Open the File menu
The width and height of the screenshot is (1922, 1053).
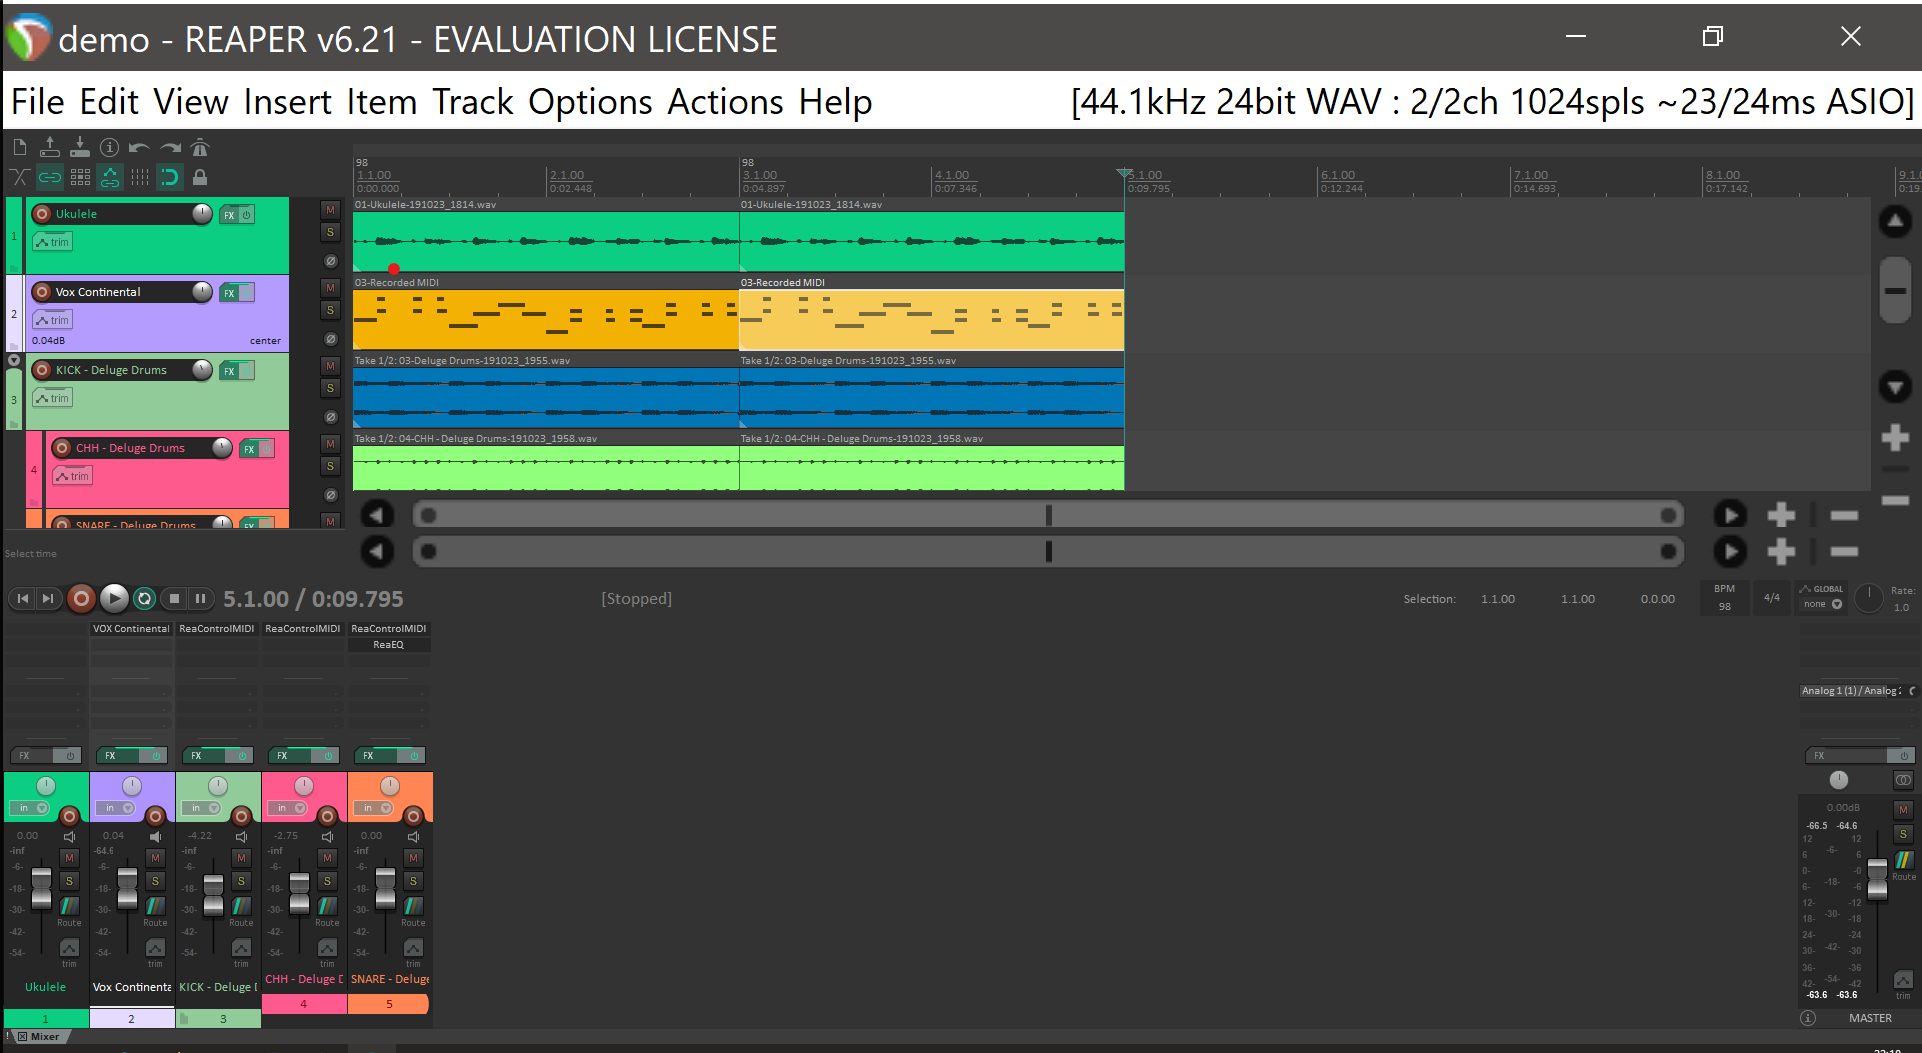coord(38,102)
